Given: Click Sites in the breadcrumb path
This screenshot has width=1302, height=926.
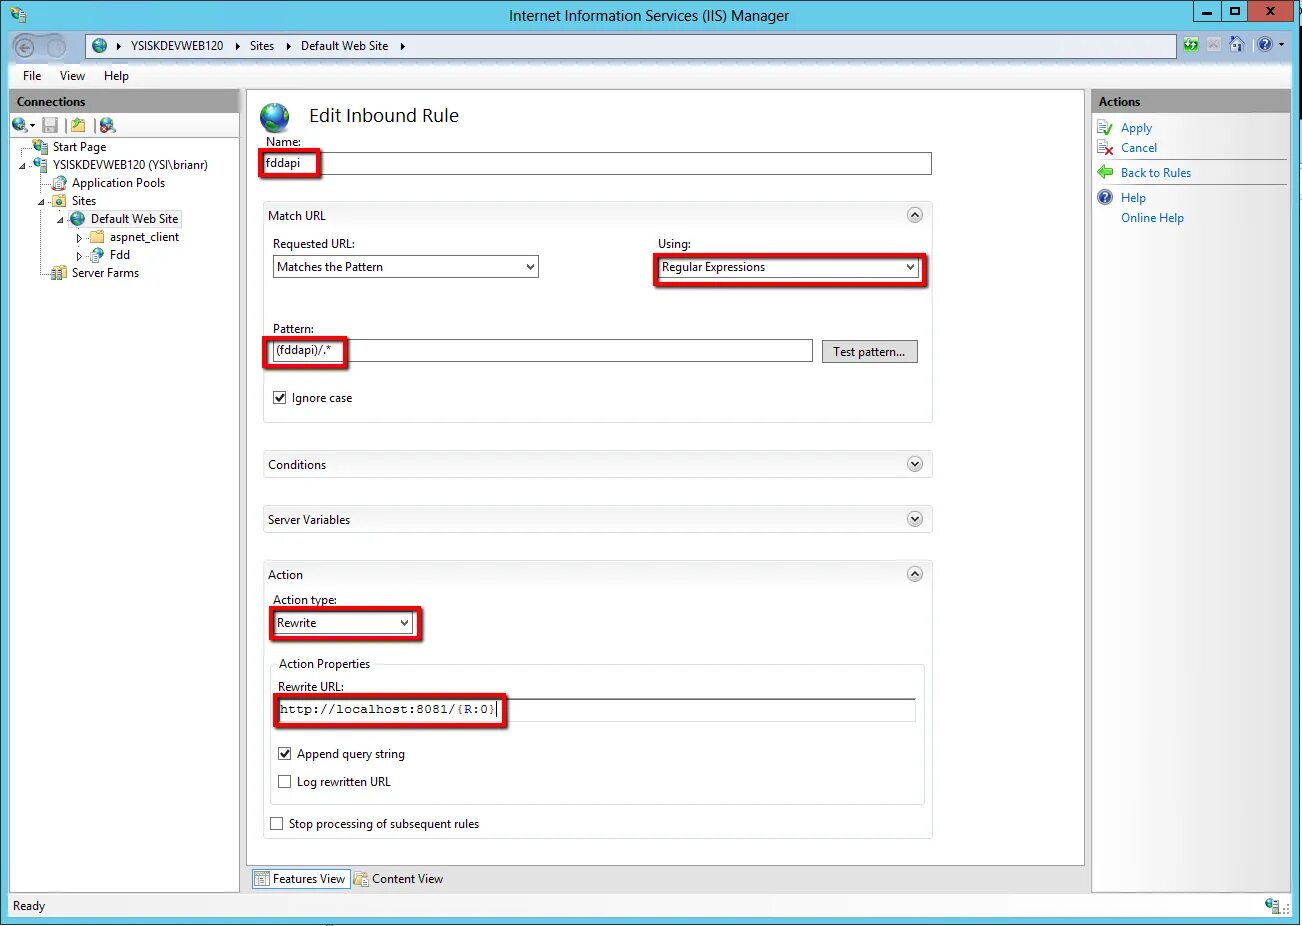Looking at the screenshot, I should 262,46.
